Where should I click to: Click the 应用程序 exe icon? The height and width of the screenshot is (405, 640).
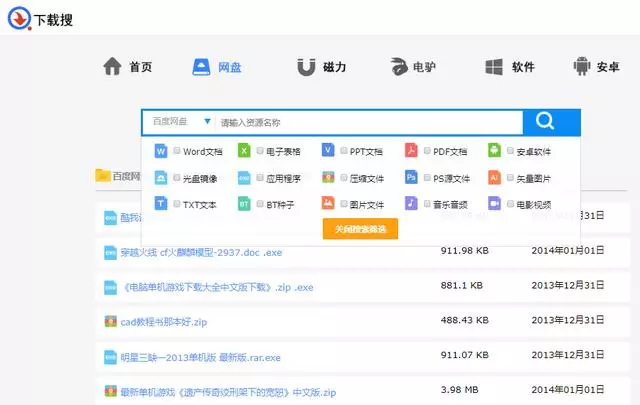tap(244, 178)
